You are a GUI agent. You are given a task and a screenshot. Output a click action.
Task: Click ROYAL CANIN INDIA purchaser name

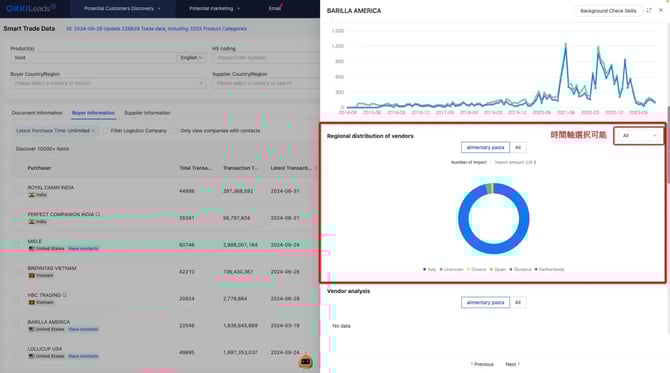coord(50,188)
